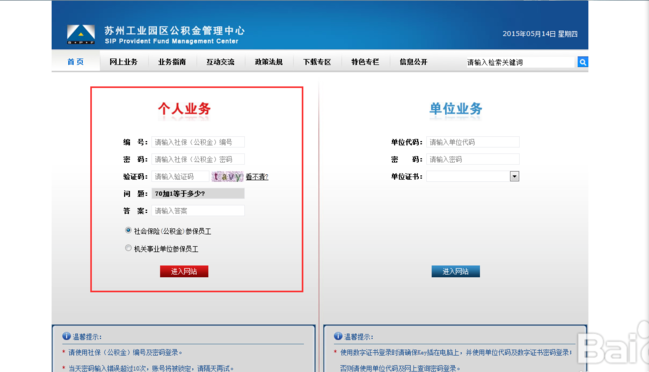Open the 政策法规 menu
The image size is (649, 372).
(x=269, y=62)
